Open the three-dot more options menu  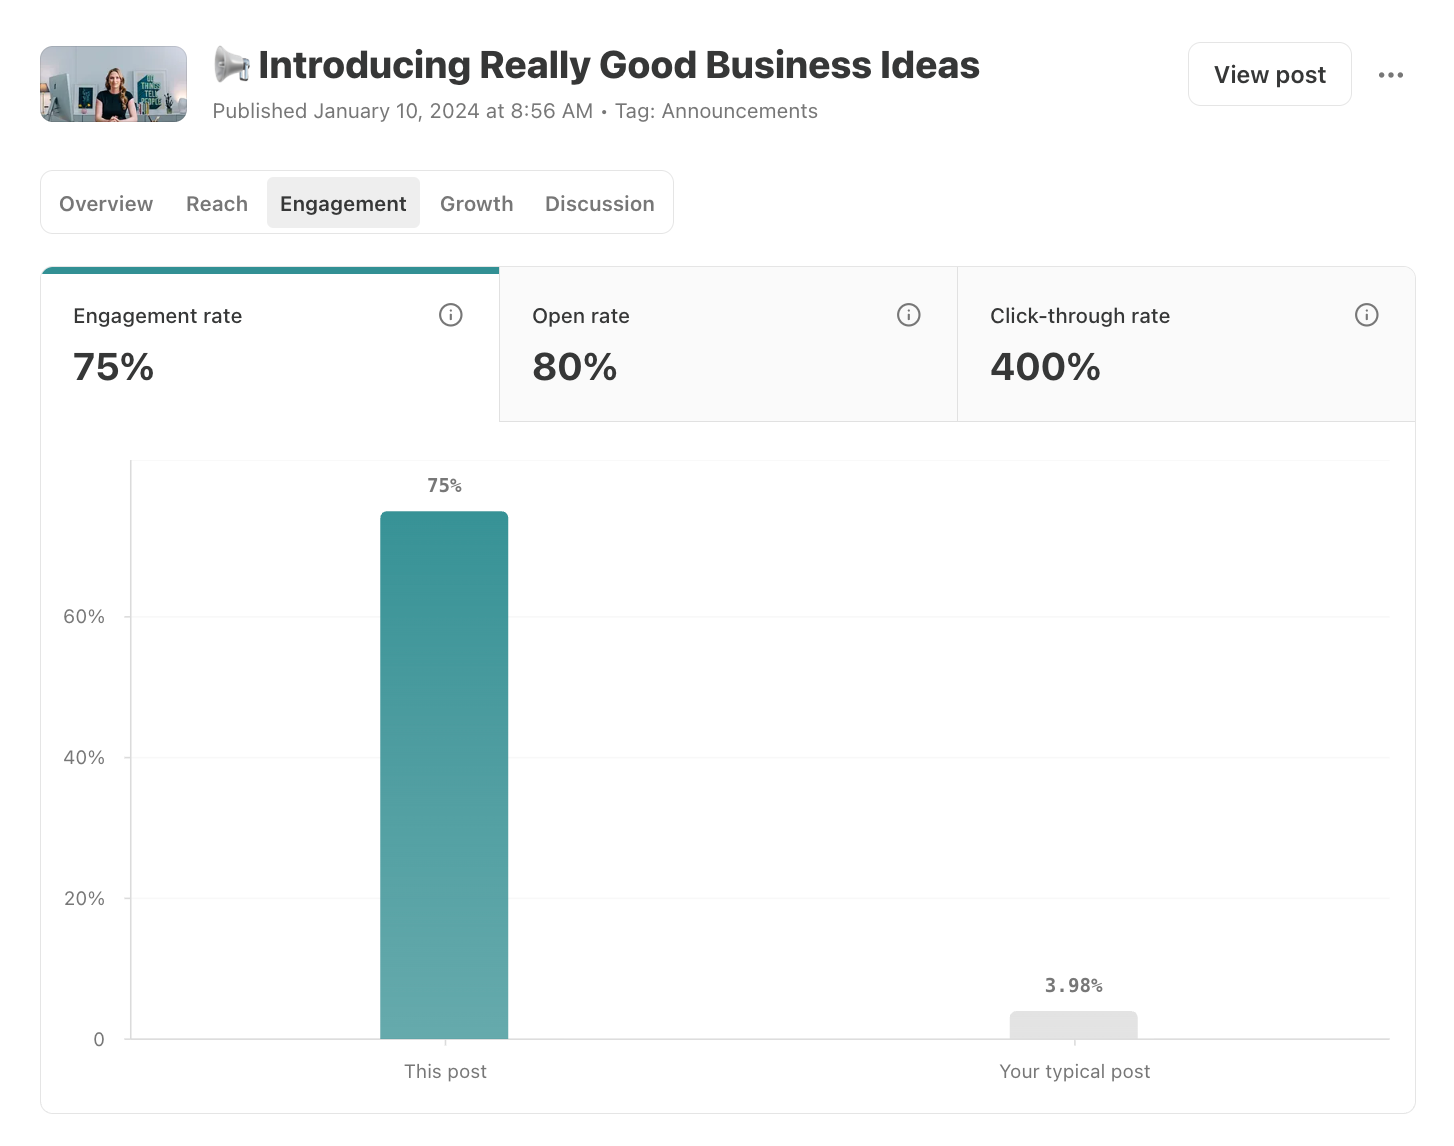[x=1391, y=75]
